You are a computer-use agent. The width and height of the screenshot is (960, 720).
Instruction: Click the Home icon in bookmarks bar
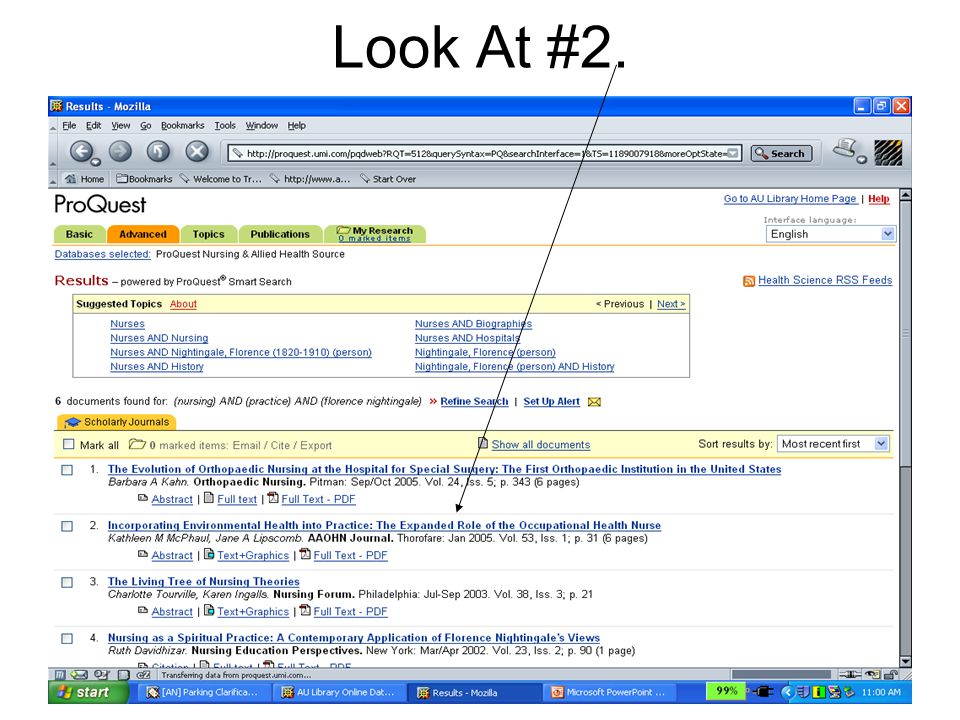71,179
